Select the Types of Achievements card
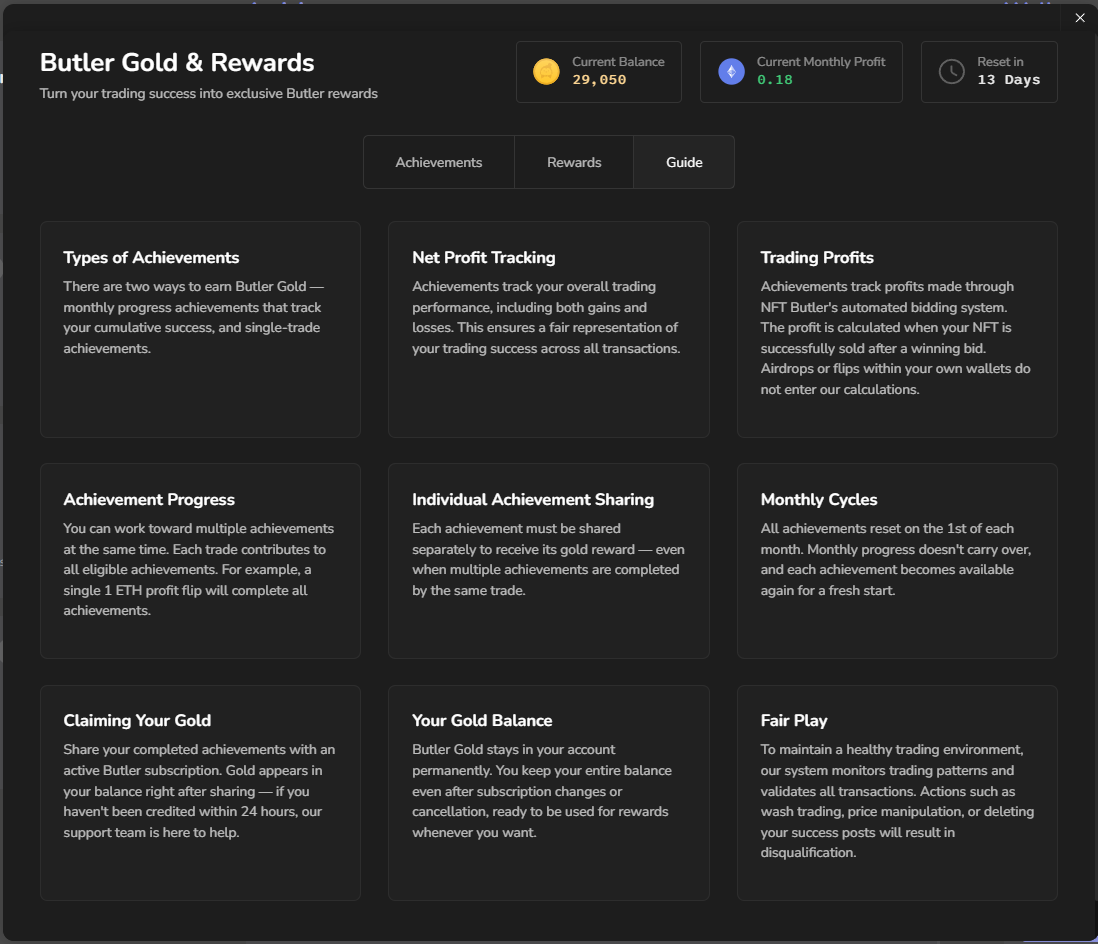This screenshot has width=1098, height=944. pyautogui.click(x=200, y=329)
